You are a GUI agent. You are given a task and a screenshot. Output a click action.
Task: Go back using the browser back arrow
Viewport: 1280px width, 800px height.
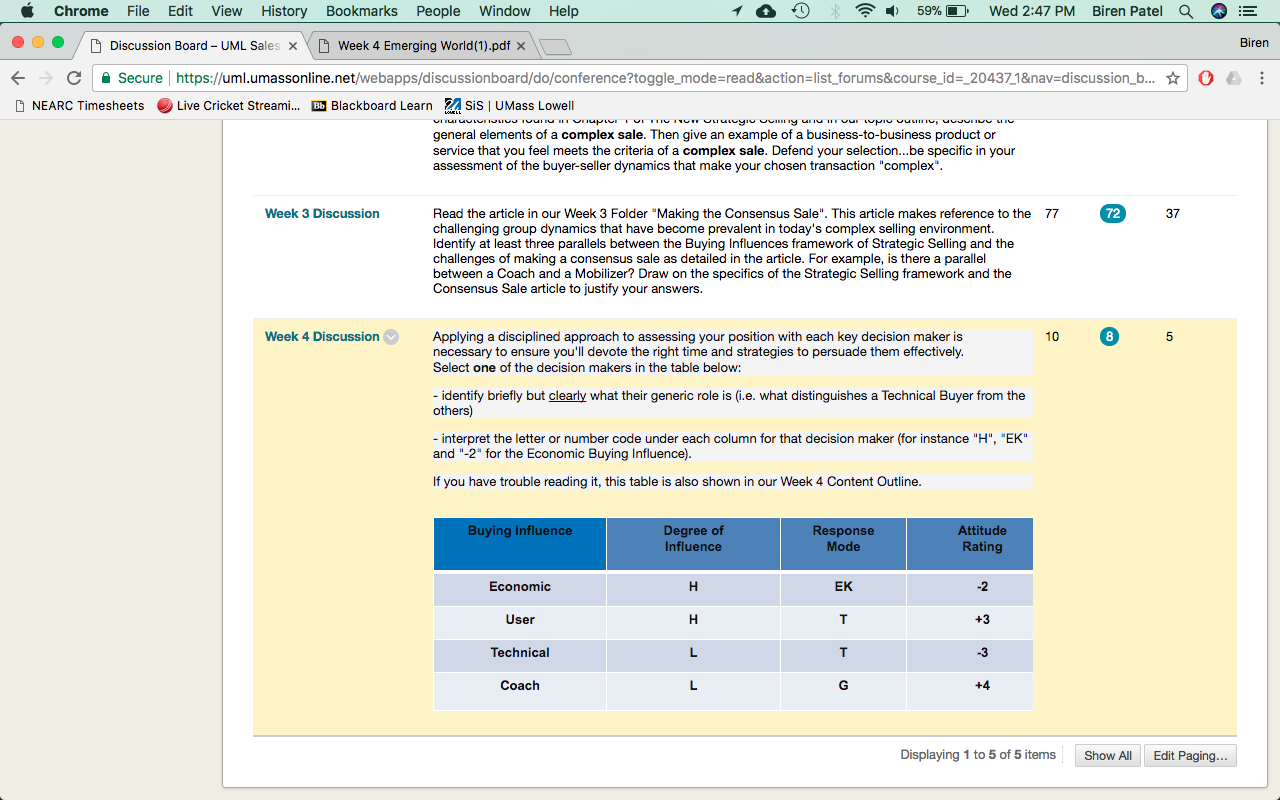[18, 78]
